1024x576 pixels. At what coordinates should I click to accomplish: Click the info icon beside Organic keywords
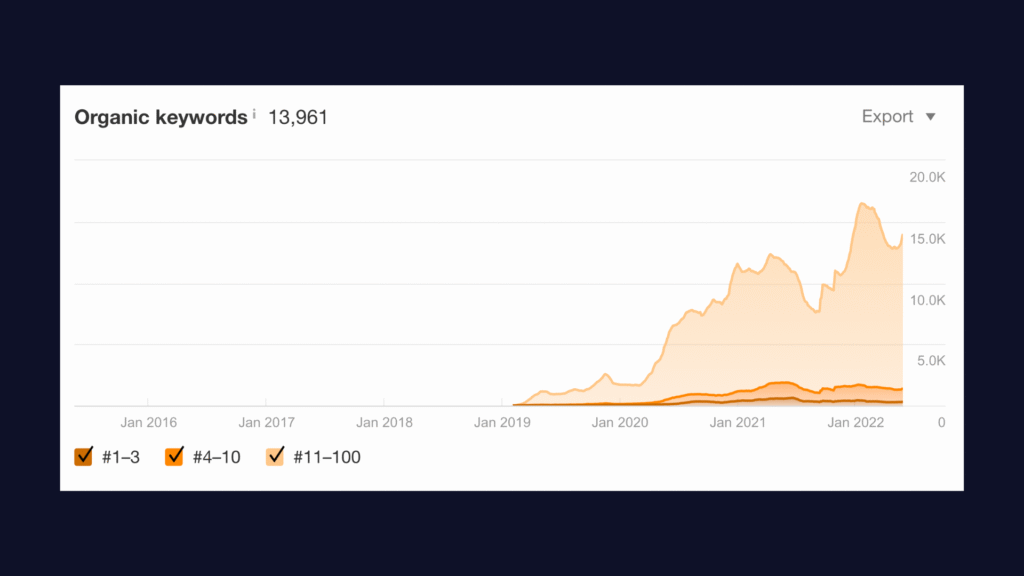point(254,114)
